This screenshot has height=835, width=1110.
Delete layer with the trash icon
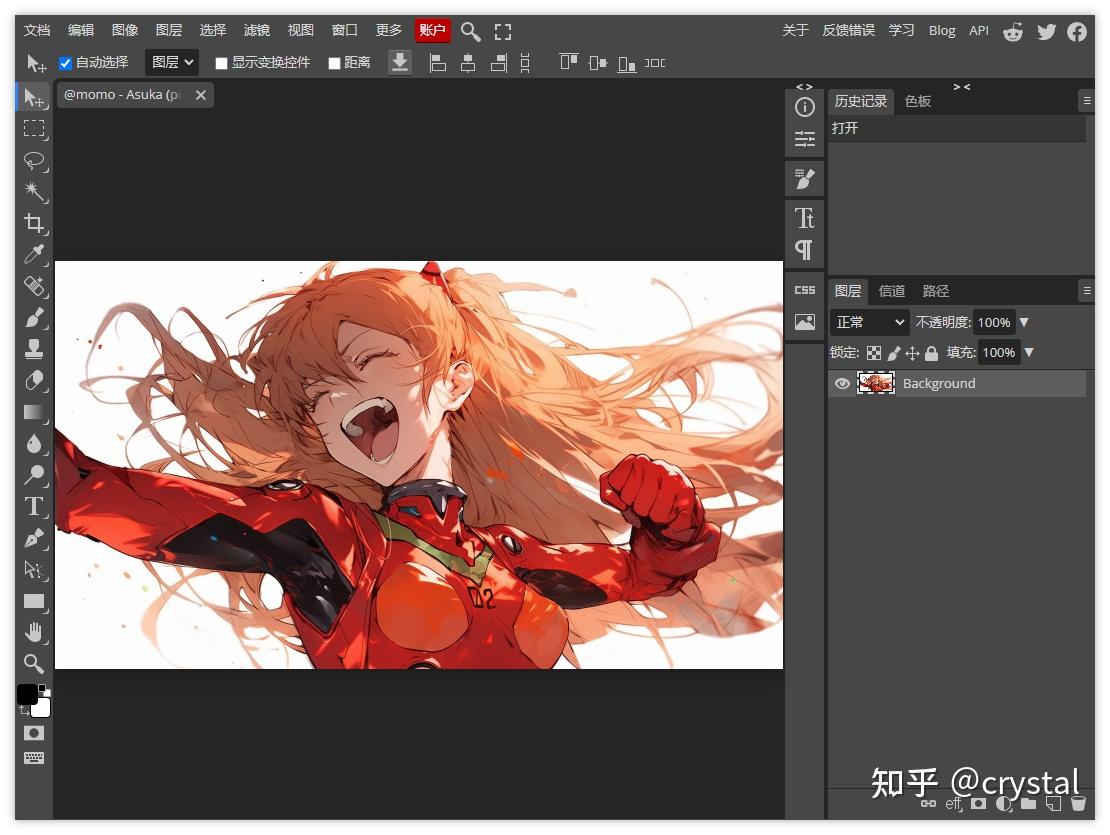click(1078, 803)
